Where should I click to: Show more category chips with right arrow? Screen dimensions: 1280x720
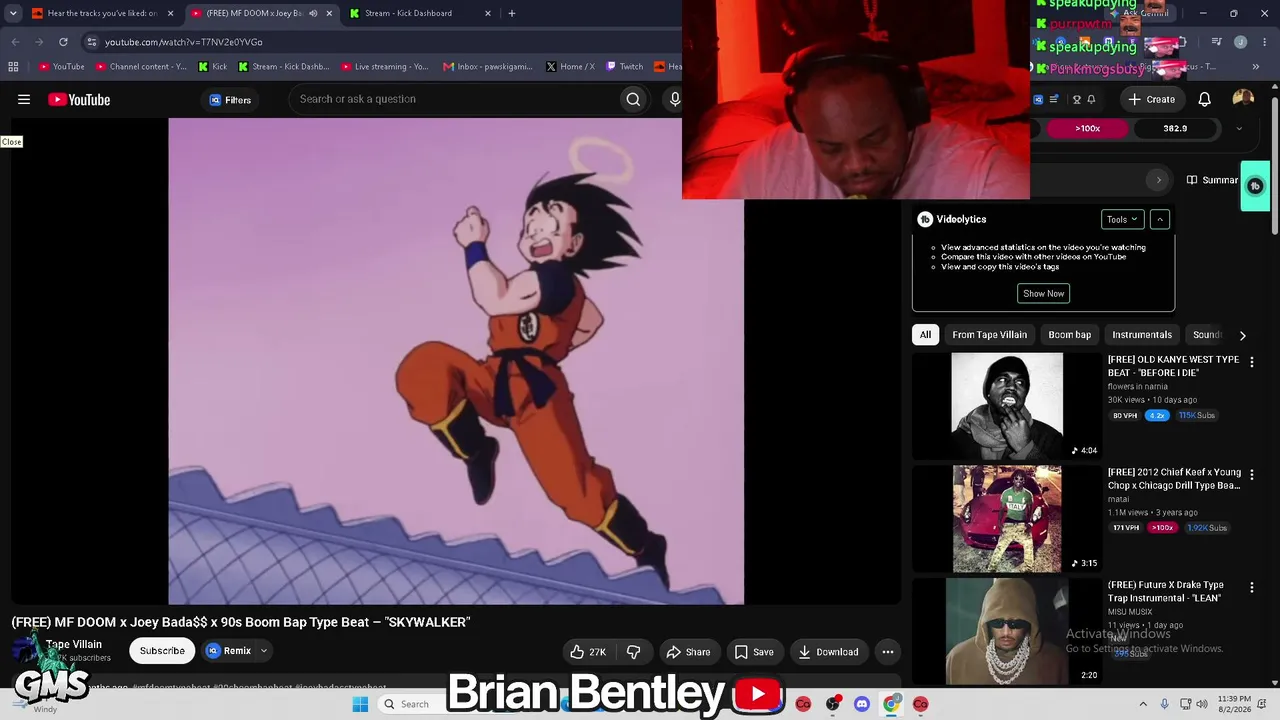point(1242,335)
